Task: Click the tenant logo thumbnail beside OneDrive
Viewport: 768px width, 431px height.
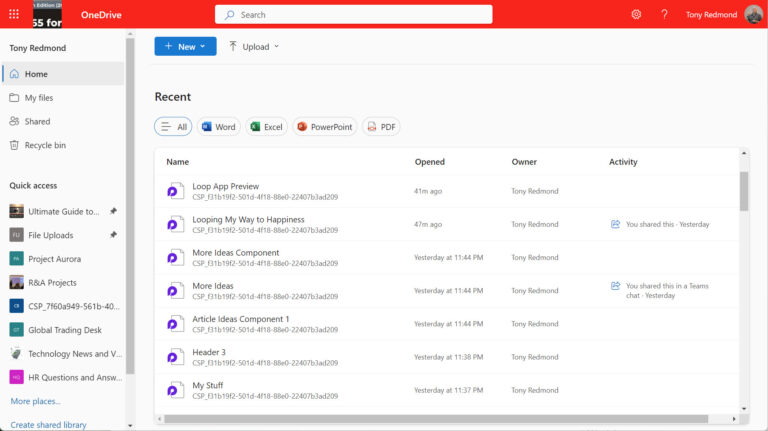Action: pyautogui.click(x=47, y=14)
